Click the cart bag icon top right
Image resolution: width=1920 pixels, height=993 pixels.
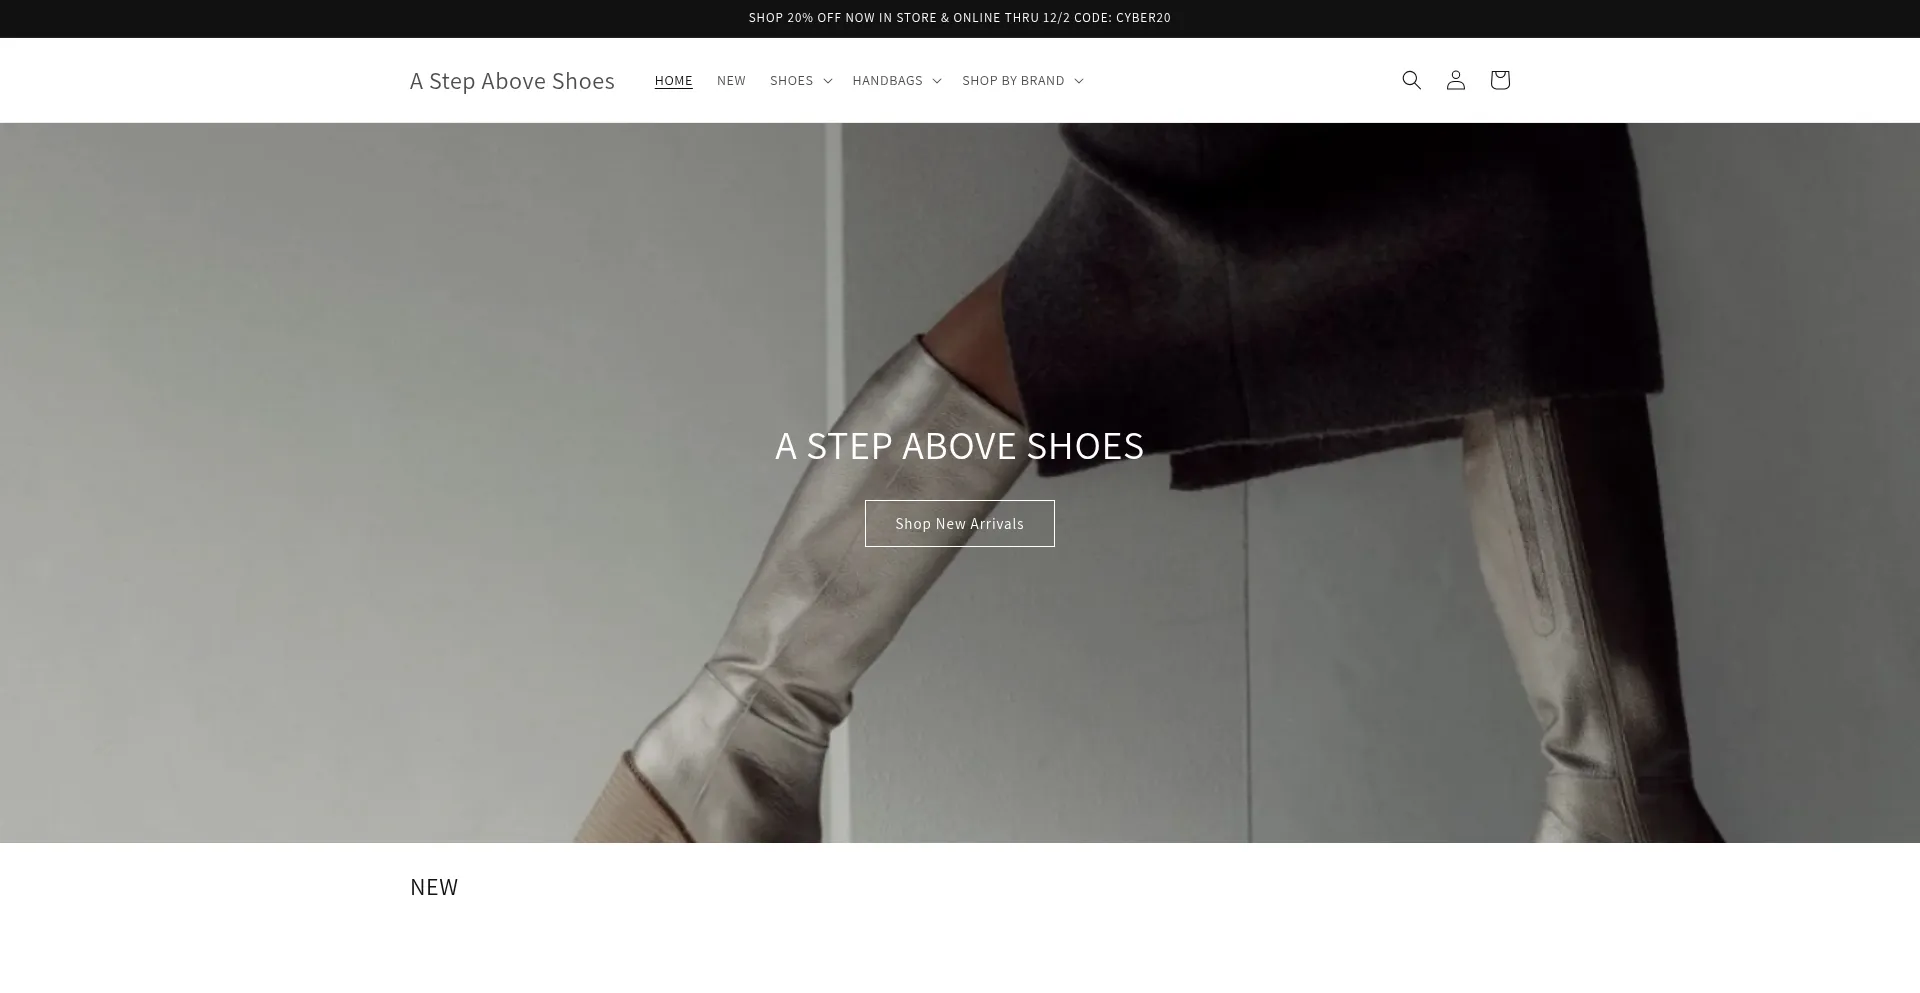[x=1499, y=80]
